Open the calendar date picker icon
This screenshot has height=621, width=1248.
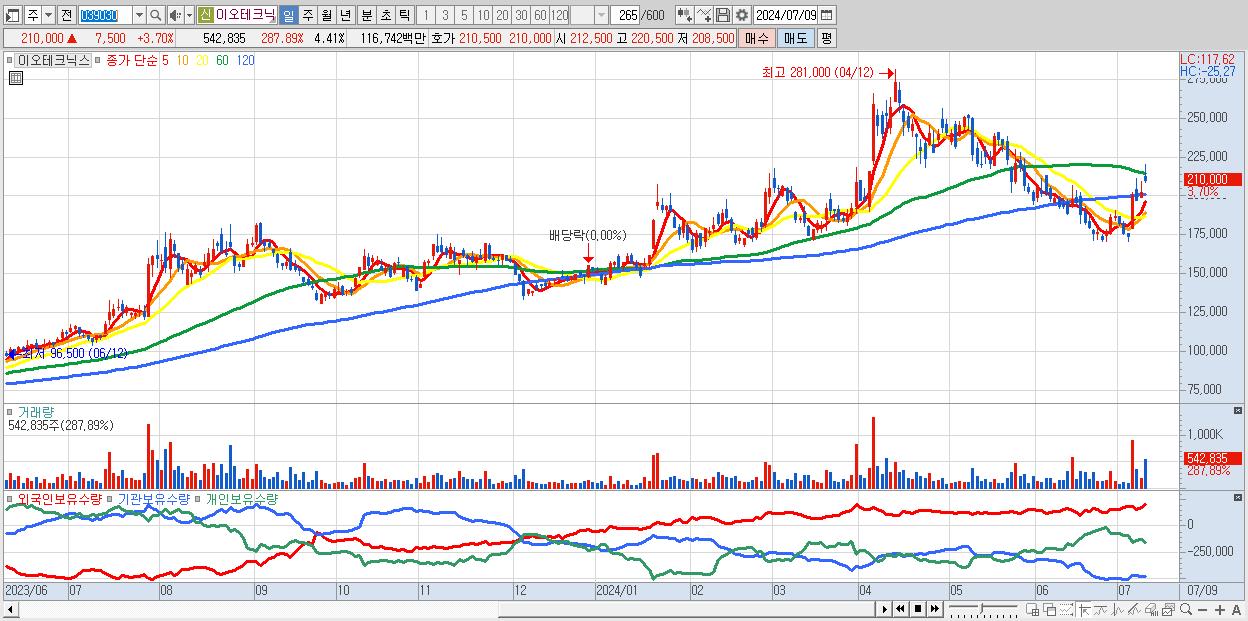[826, 15]
